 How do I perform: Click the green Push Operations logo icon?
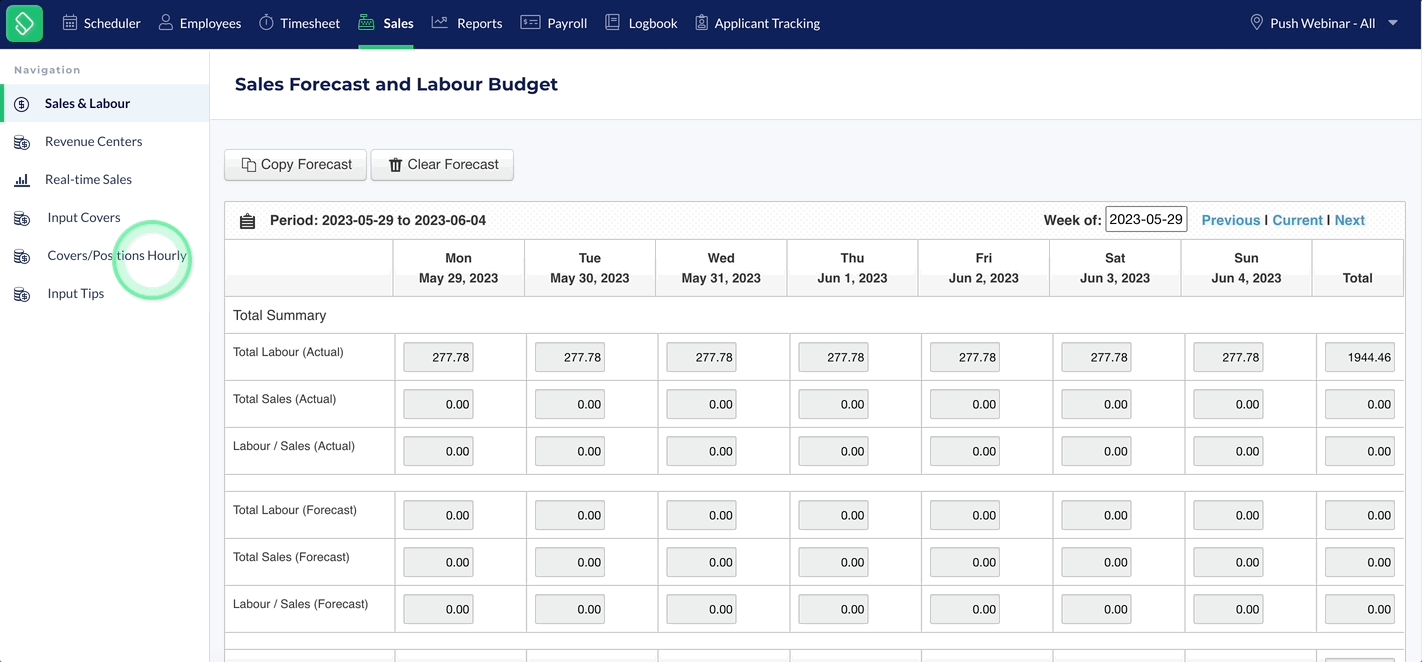[x=24, y=23]
